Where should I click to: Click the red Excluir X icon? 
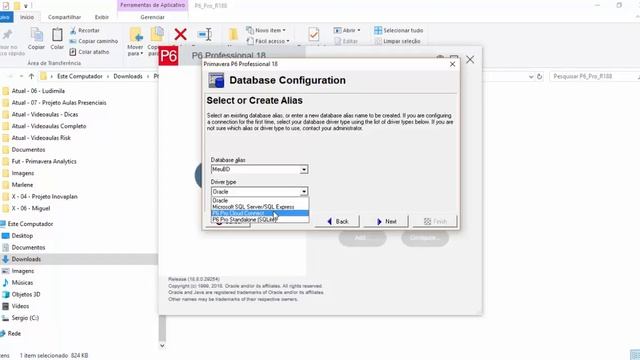point(180,34)
